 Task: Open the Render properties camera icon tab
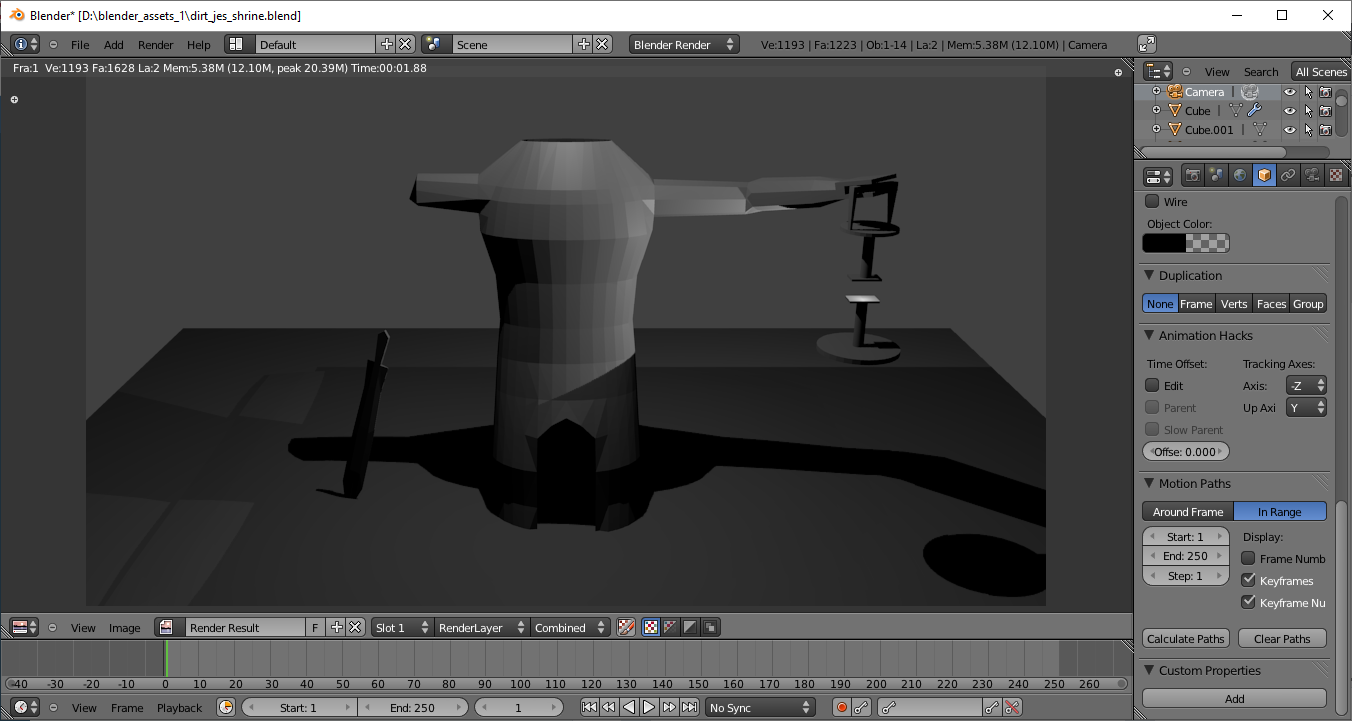(x=1192, y=175)
